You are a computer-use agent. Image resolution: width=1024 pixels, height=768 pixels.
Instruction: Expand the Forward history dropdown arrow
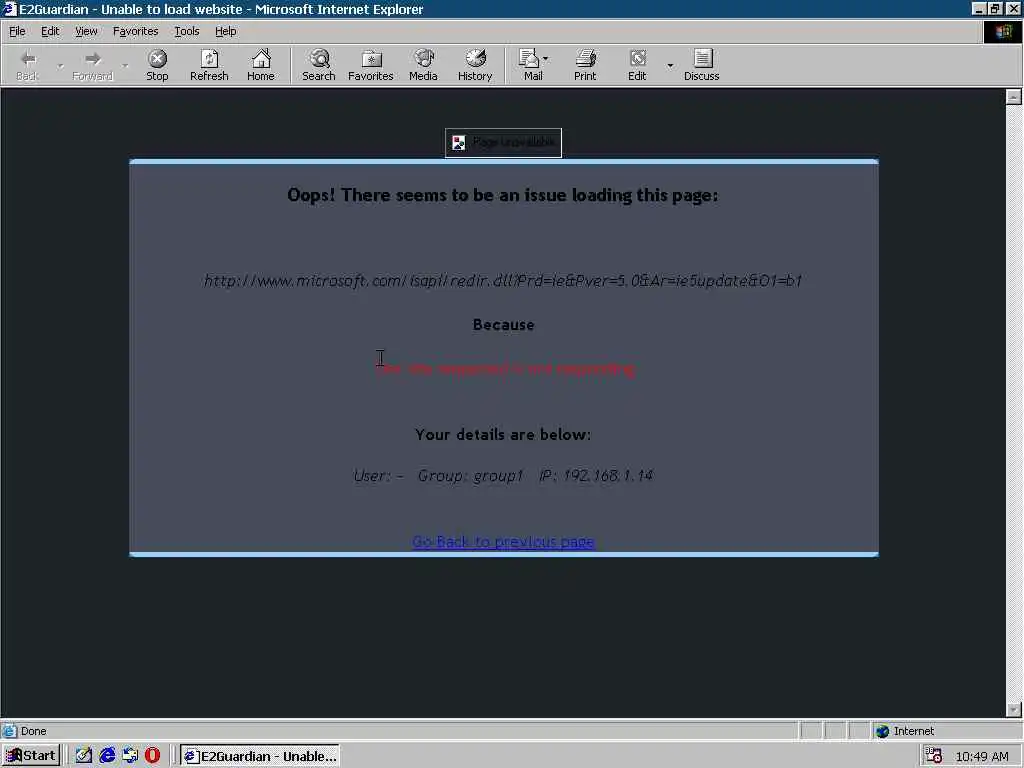(125, 66)
